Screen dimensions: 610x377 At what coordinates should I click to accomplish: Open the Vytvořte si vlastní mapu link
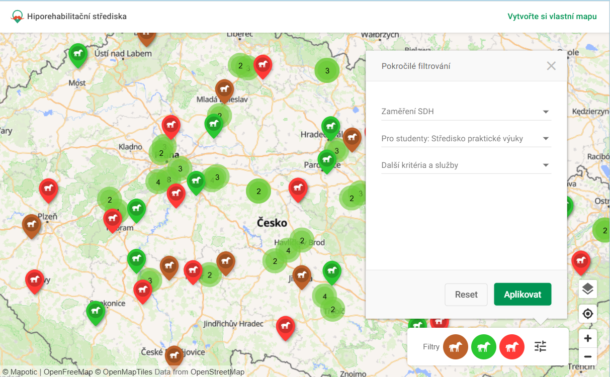click(552, 16)
